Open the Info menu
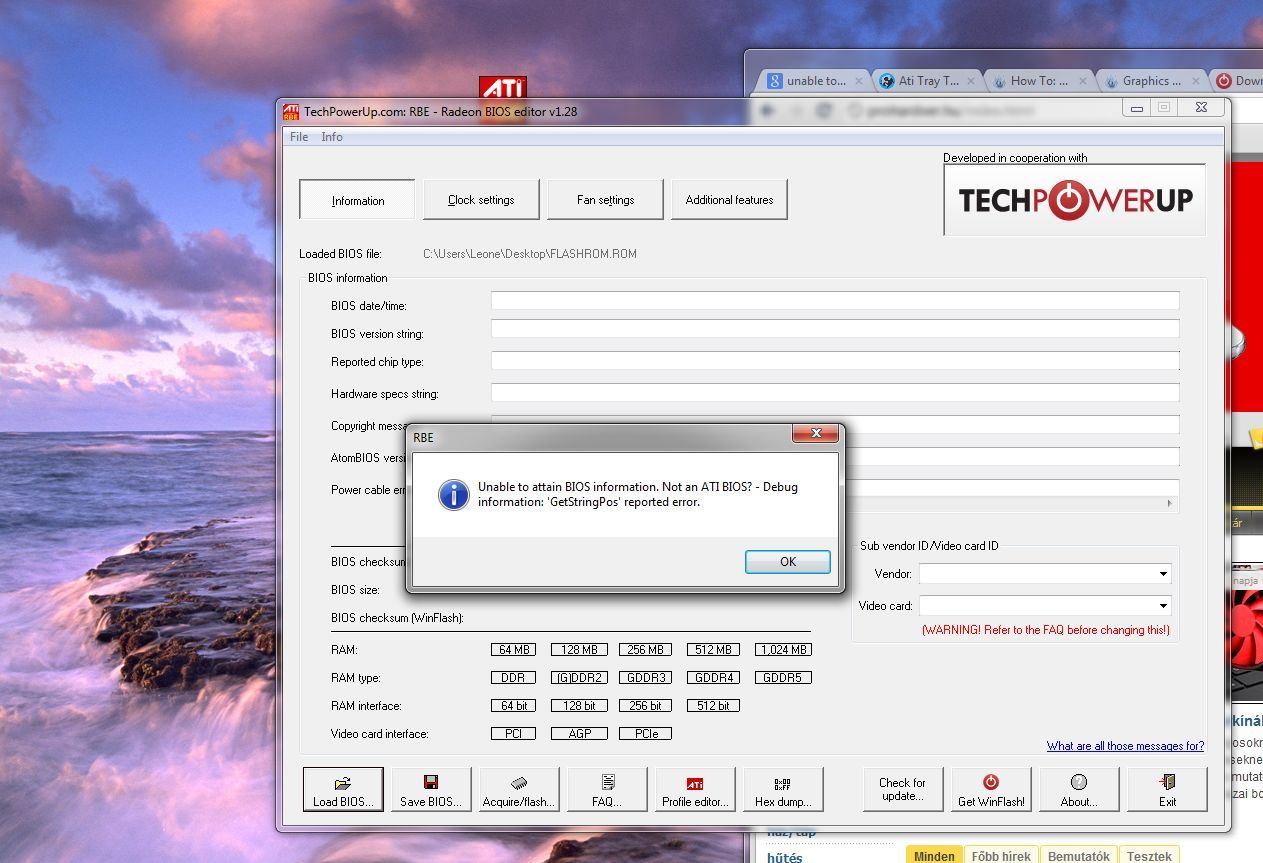This screenshot has width=1263, height=863. pos(332,137)
